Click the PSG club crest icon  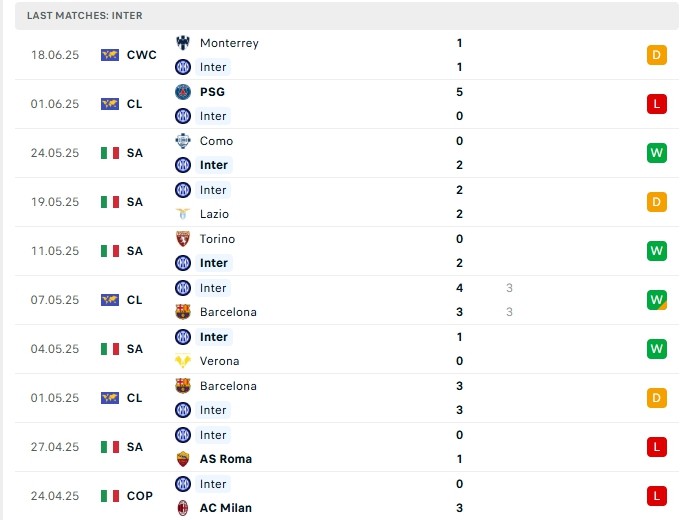click(x=182, y=92)
